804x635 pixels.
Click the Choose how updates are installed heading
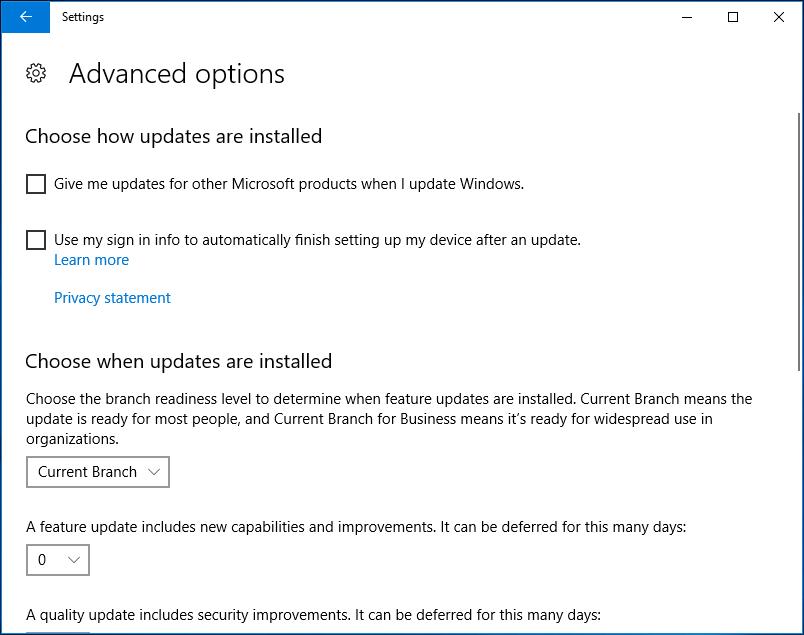[x=173, y=136]
